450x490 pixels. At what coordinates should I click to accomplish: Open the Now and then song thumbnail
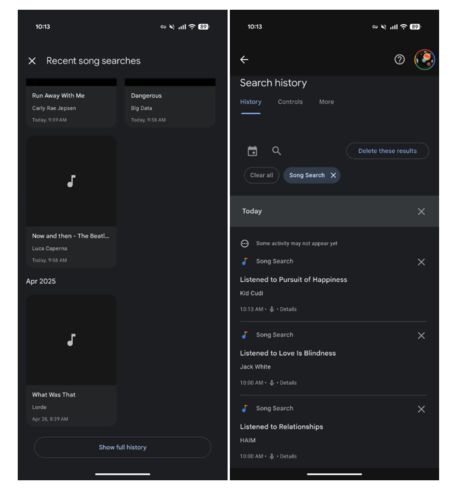tap(71, 181)
